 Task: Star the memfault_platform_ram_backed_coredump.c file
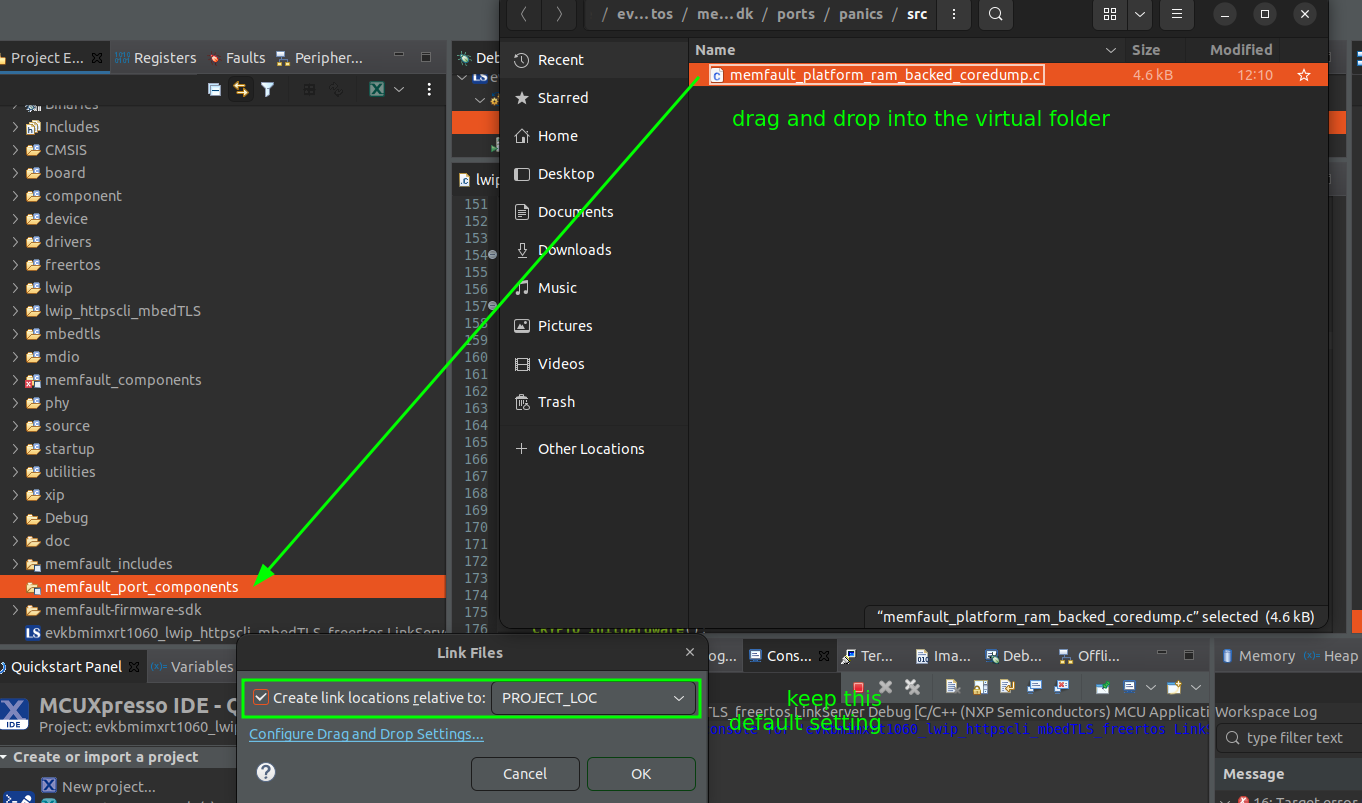[1303, 75]
